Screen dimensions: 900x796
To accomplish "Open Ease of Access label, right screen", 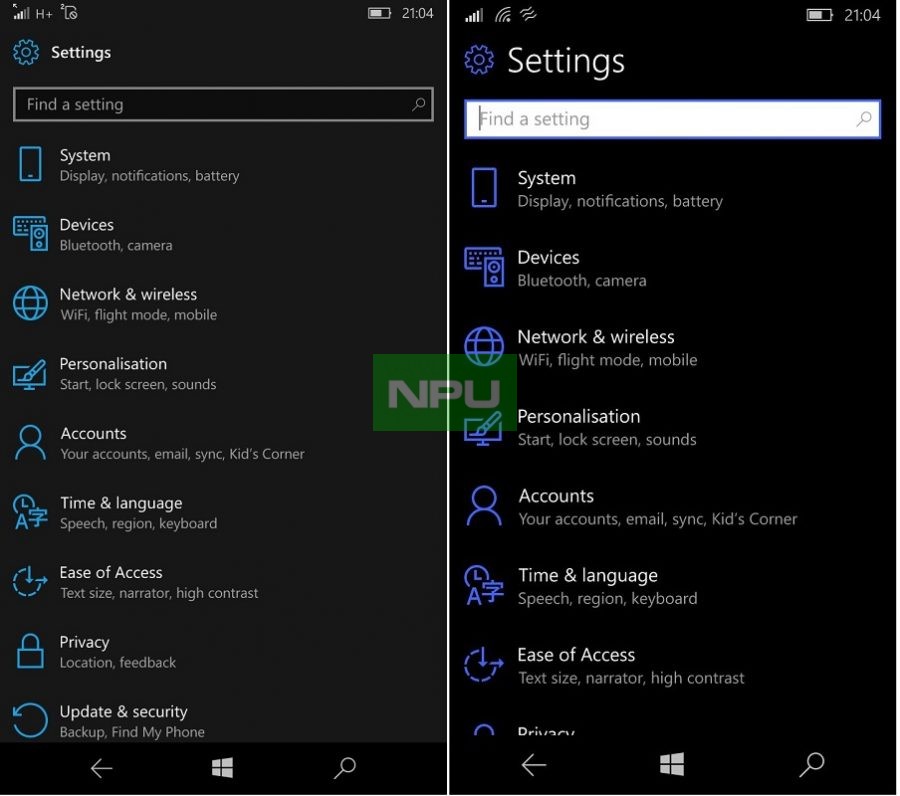I will click(576, 655).
